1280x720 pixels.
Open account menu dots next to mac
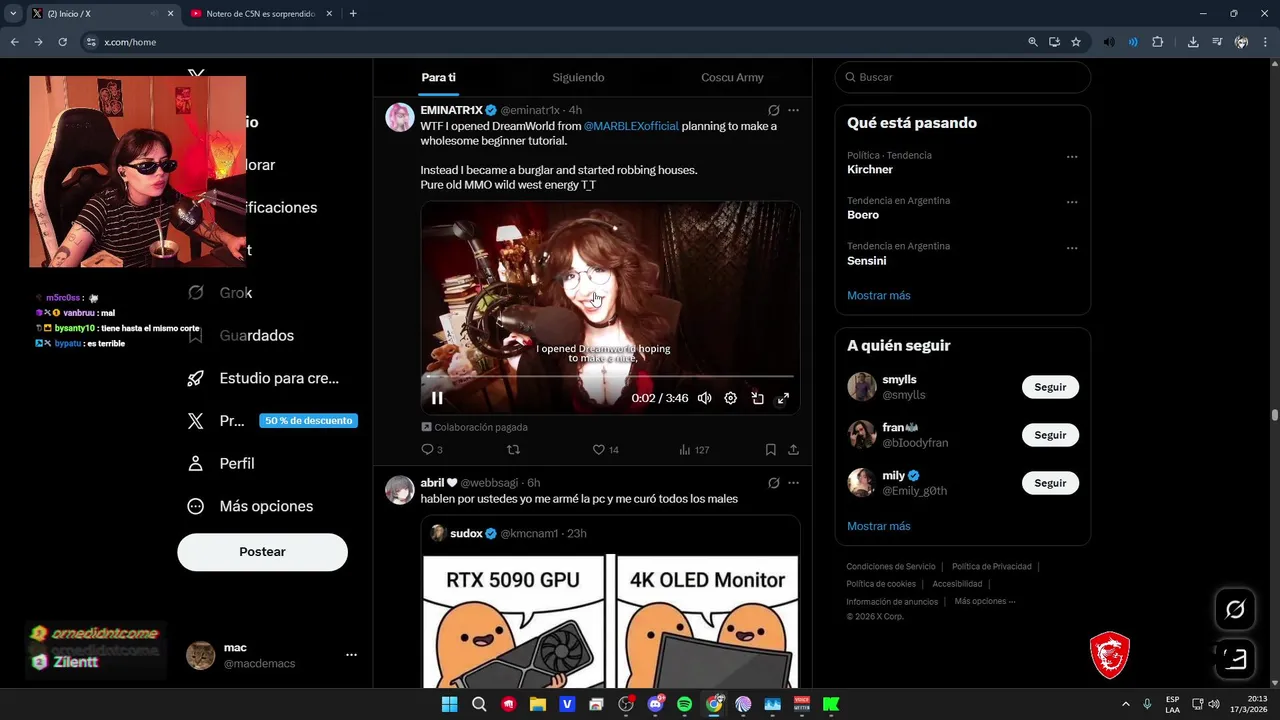pos(351,655)
